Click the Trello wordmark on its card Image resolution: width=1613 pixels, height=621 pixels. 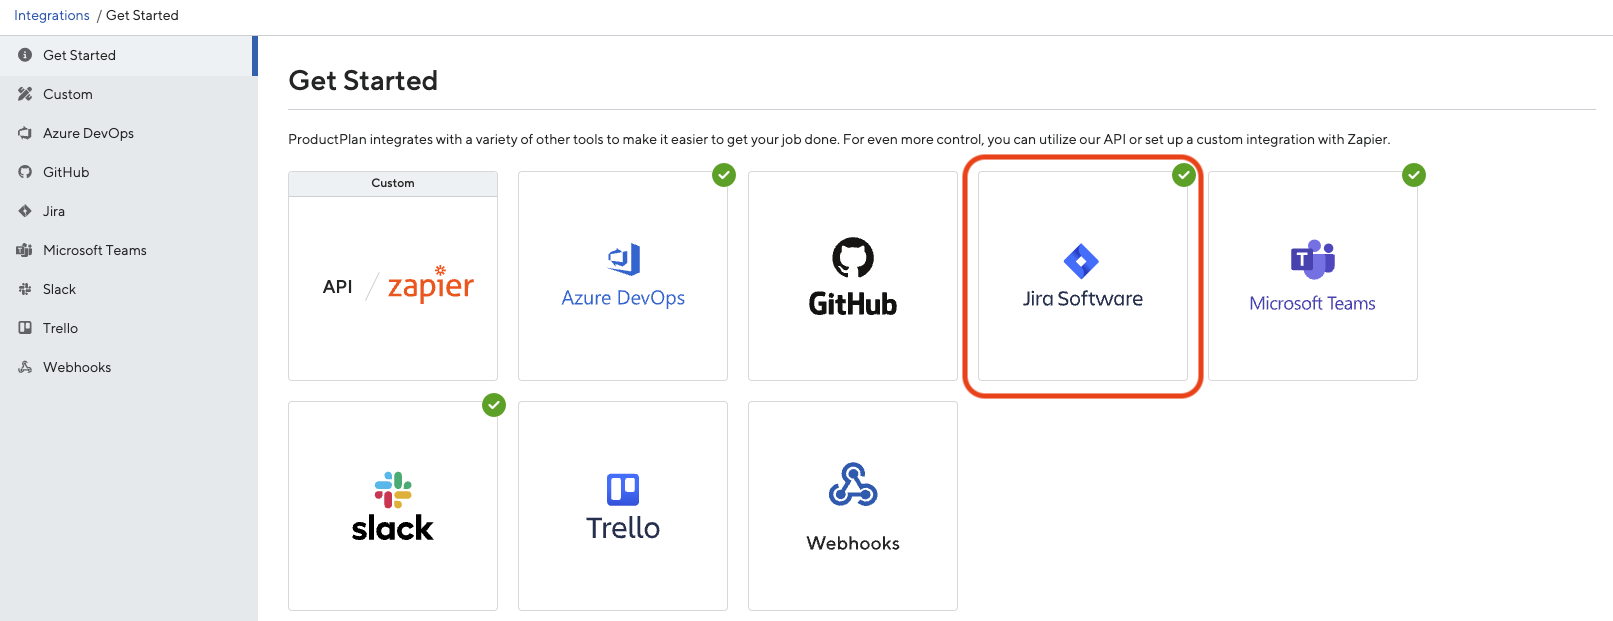pos(623,528)
